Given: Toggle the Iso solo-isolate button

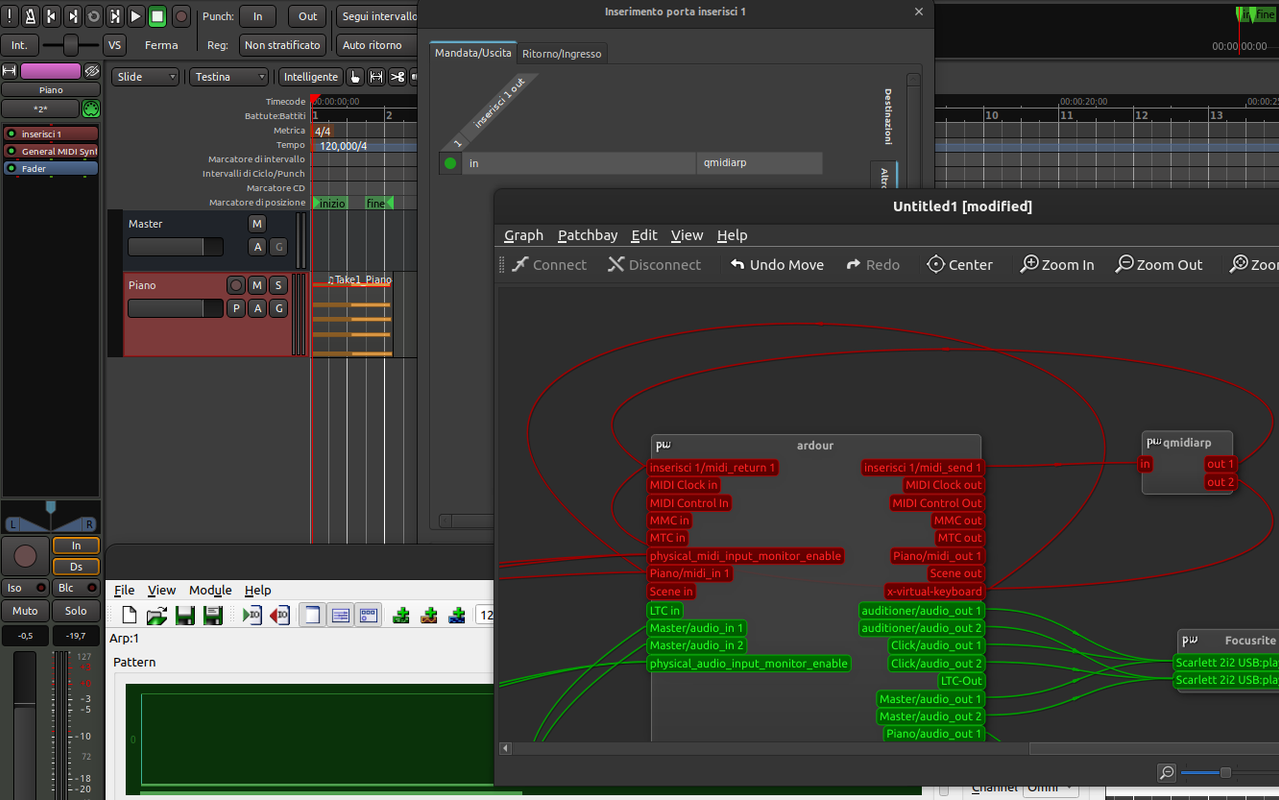Looking at the screenshot, I should click(25, 588).
